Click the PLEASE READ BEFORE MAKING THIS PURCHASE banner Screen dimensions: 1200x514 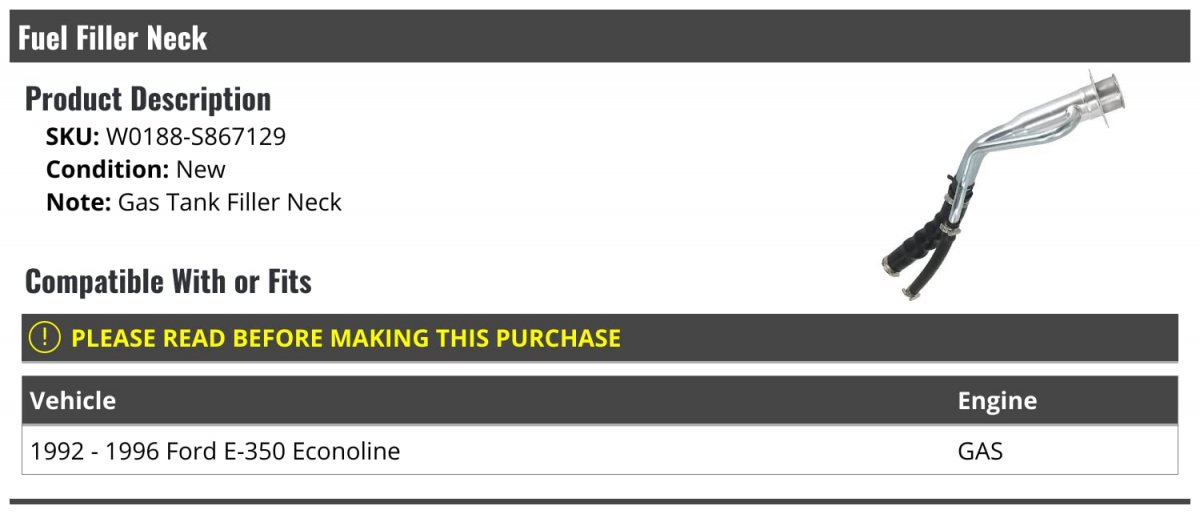tap(600, 337)
